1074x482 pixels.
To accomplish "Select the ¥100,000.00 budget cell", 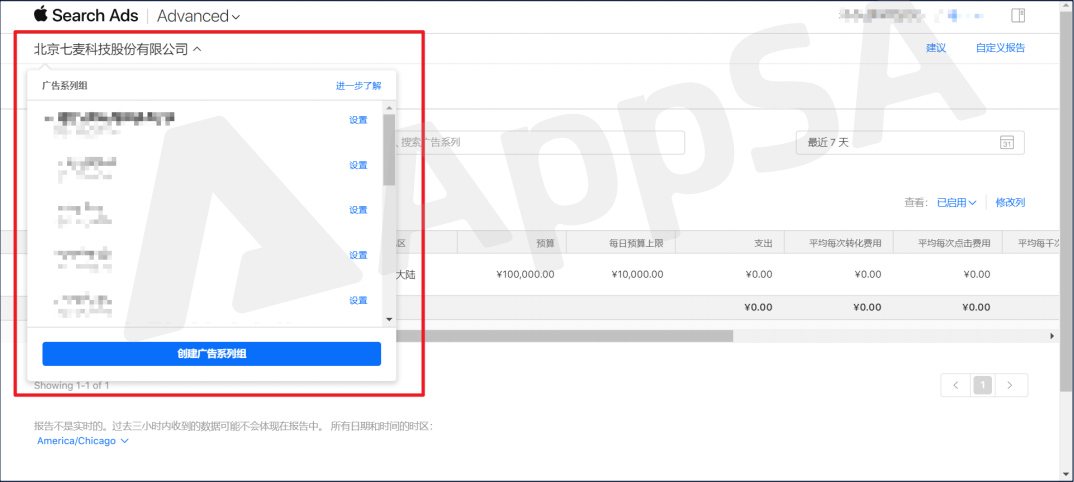I will coord(525,275).
